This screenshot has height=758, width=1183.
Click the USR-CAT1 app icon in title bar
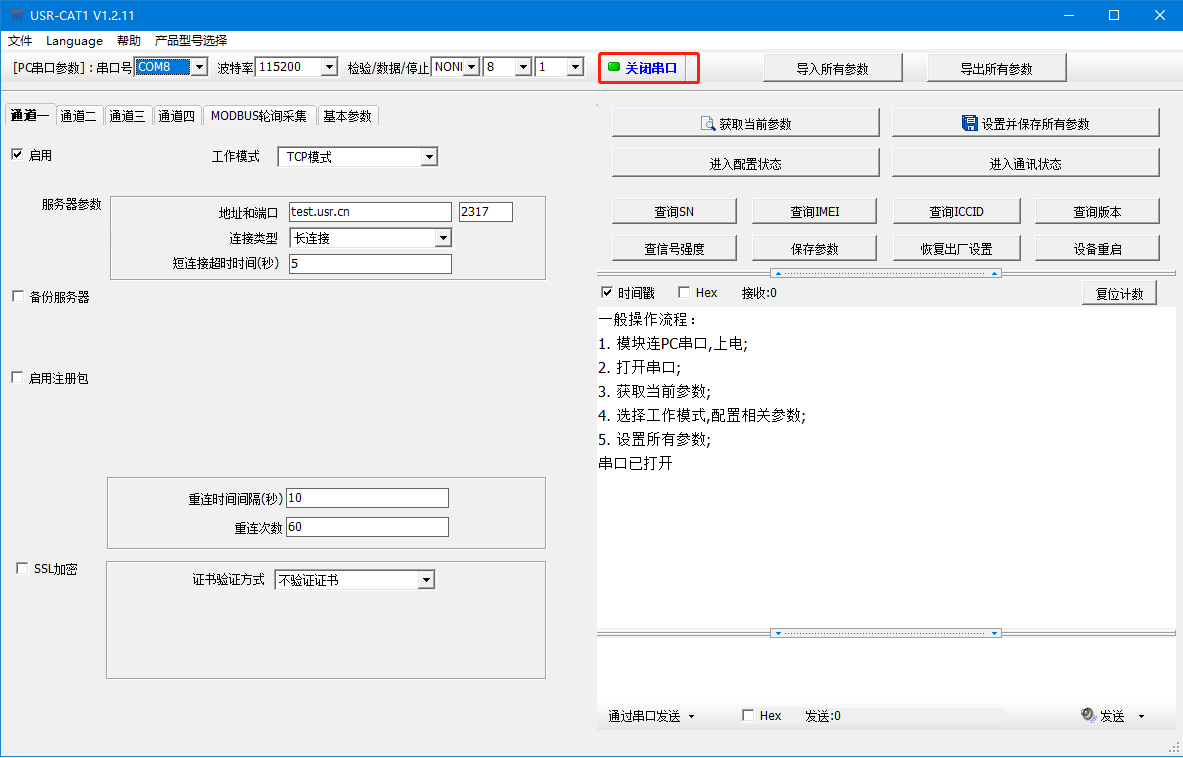(x=15, y=15)
